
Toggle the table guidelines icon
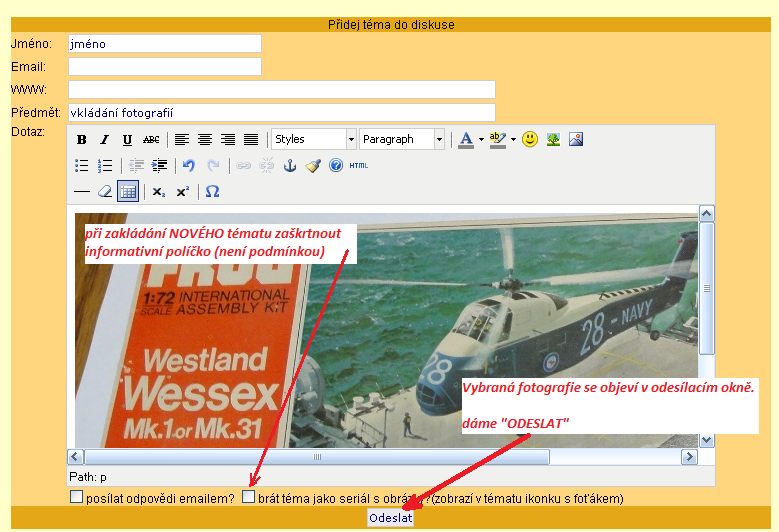coord(128,191)
